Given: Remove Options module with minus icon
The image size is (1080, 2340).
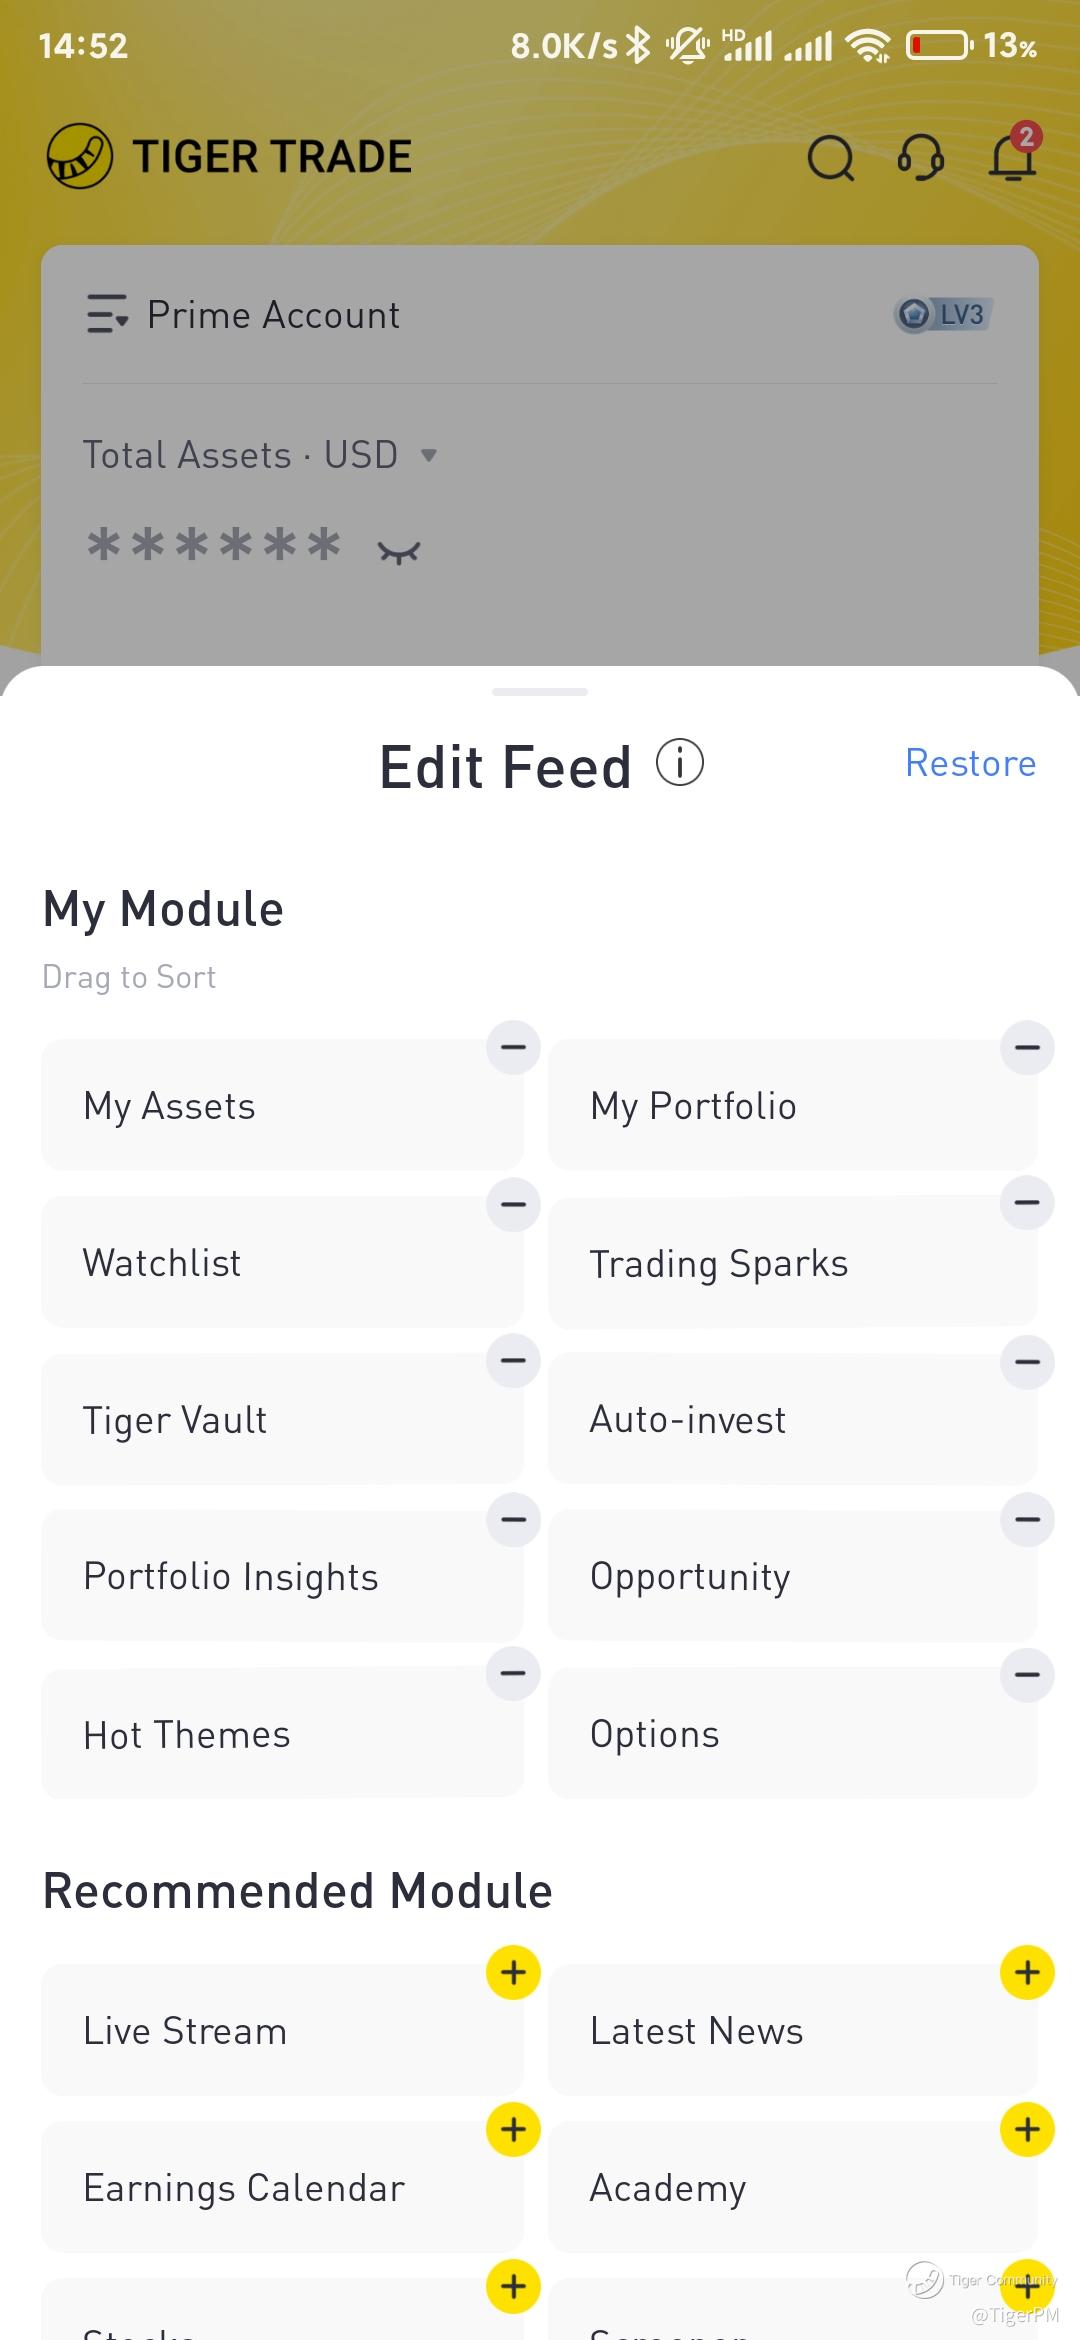Looking at the screenshot, I should tap(1027, 1675).
